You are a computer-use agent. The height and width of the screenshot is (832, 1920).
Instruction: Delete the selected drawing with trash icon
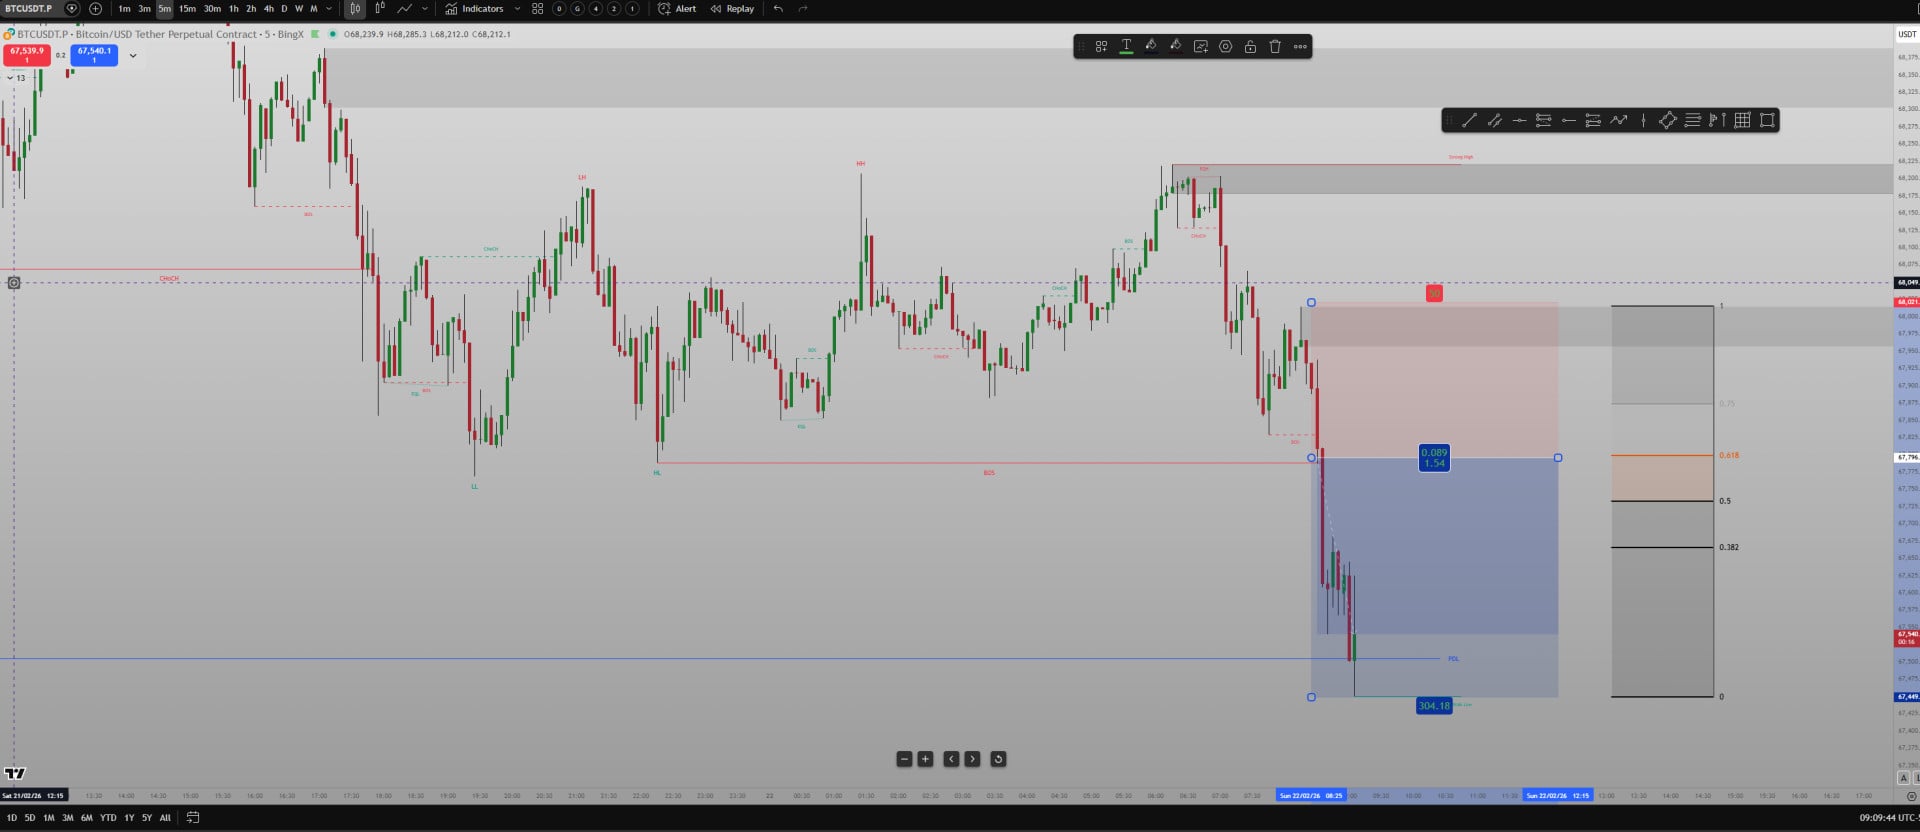click(x=1275, y=46)
